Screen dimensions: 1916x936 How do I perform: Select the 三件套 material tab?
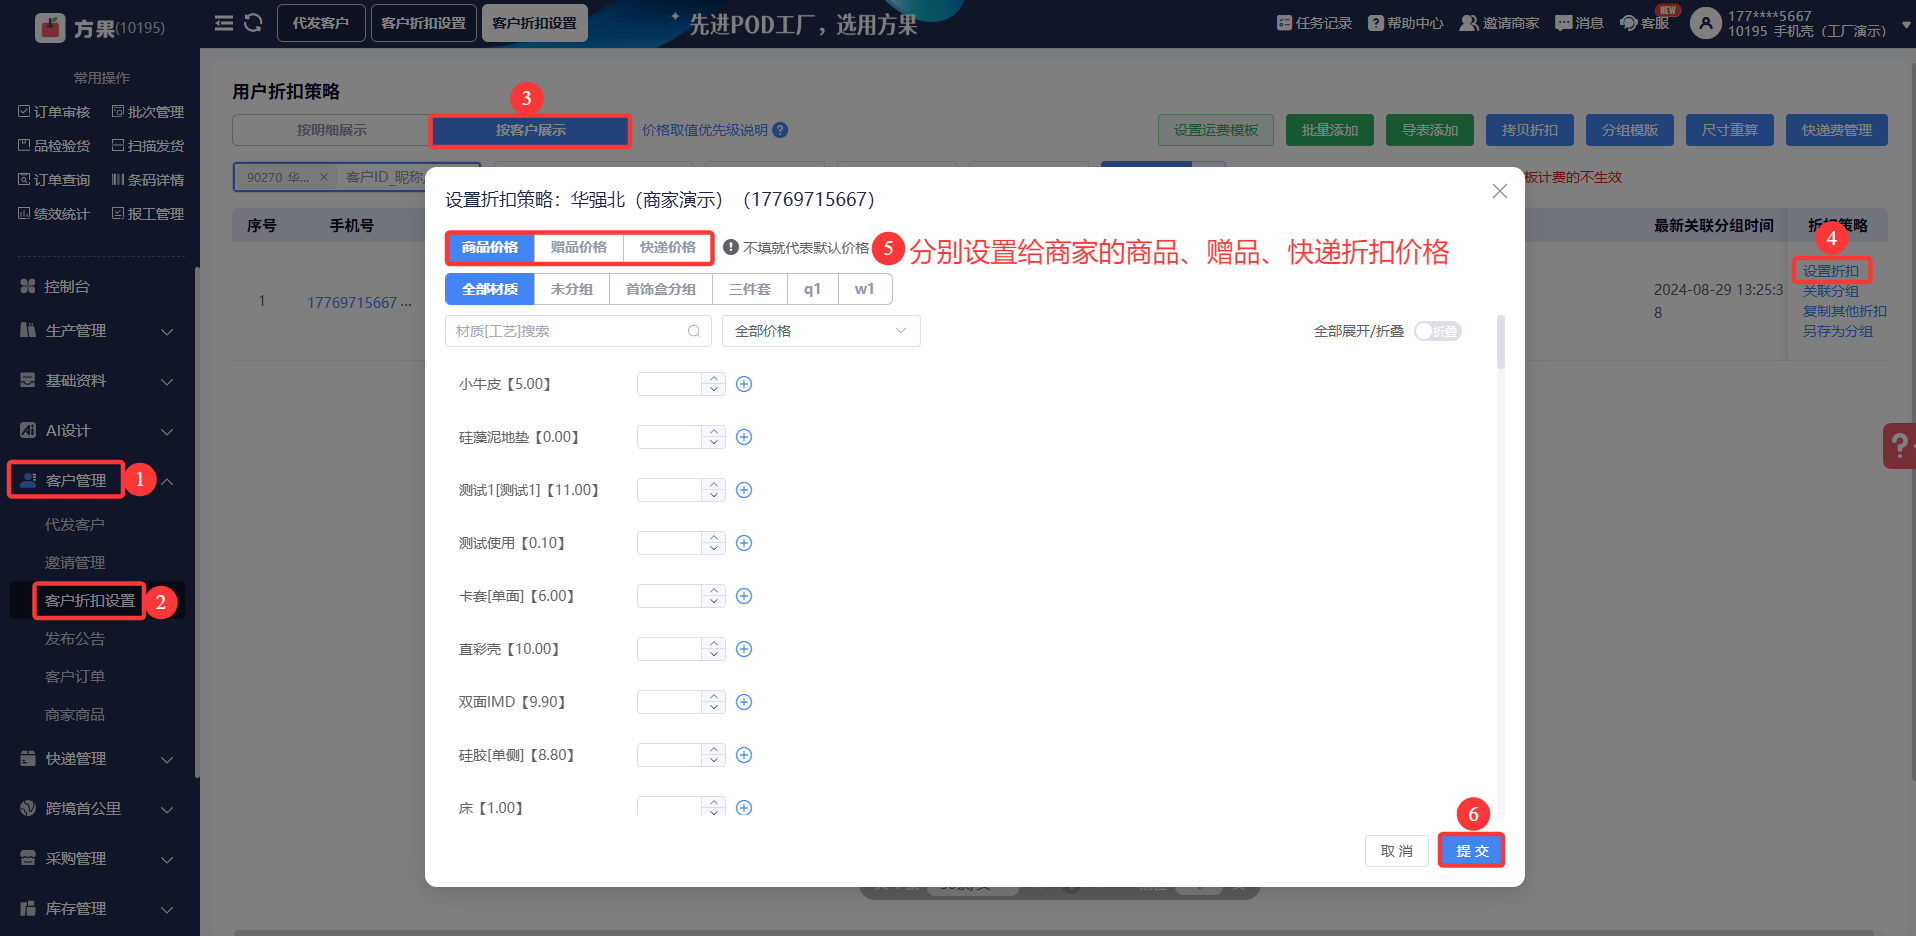[750, 289]
